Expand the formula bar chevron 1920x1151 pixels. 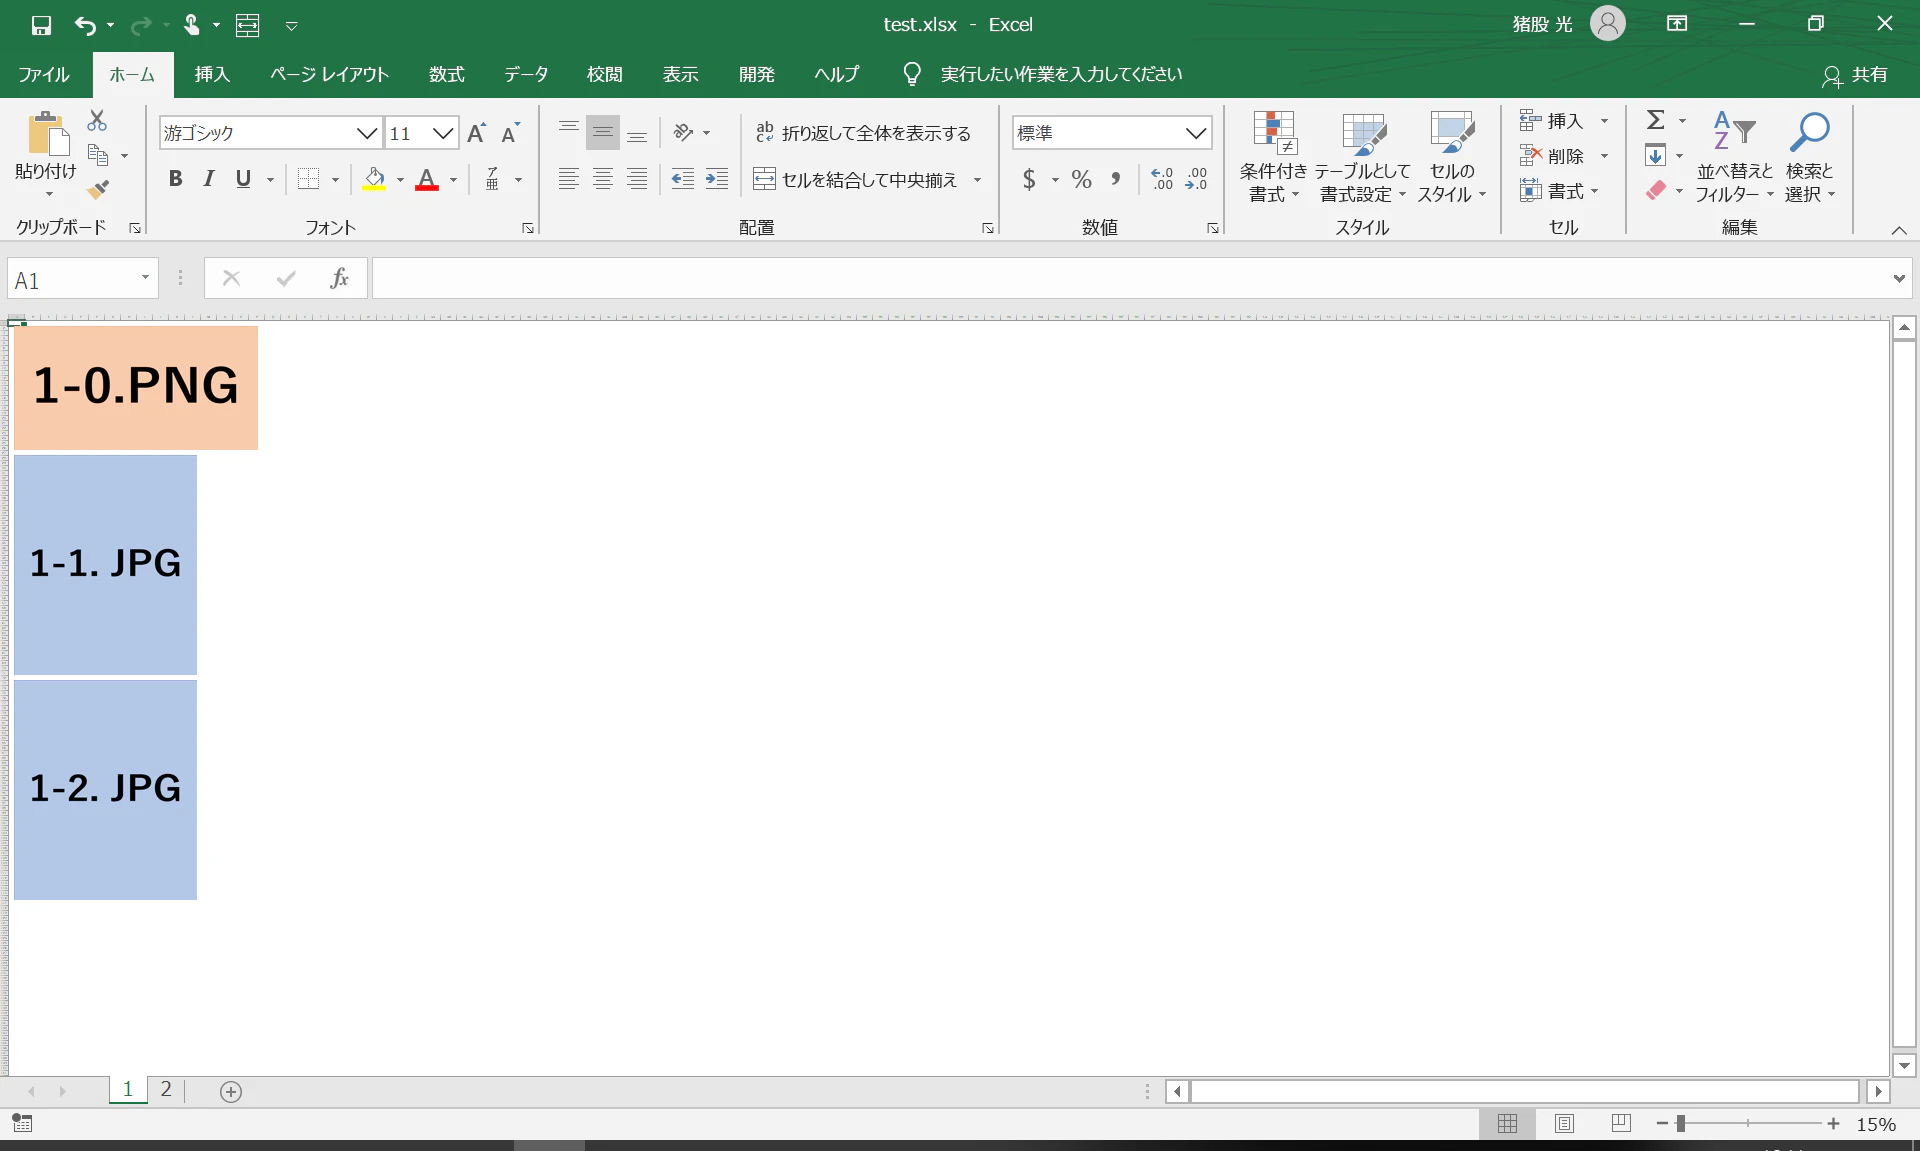pos(1898,279)
